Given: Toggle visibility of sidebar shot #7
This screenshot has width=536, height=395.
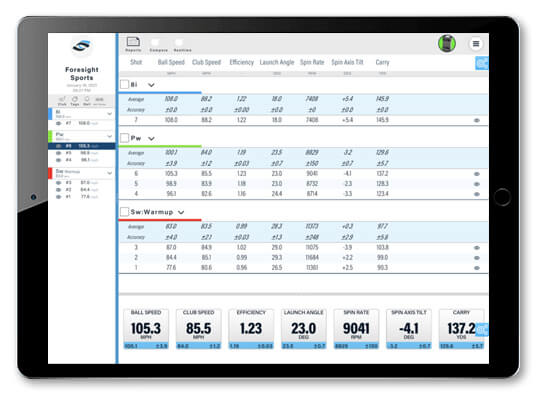Looking at the screenshot, I should (x=58, y=123).
